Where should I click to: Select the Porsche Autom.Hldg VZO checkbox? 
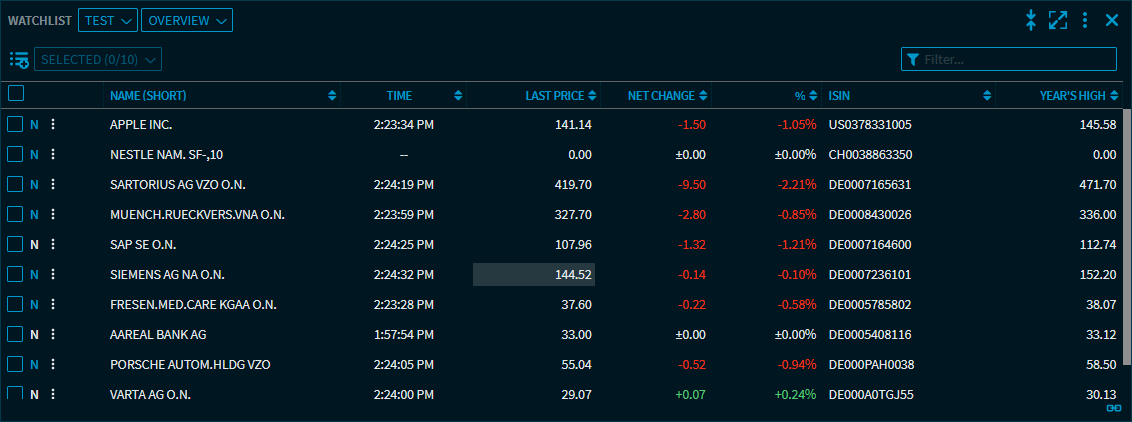15,365
